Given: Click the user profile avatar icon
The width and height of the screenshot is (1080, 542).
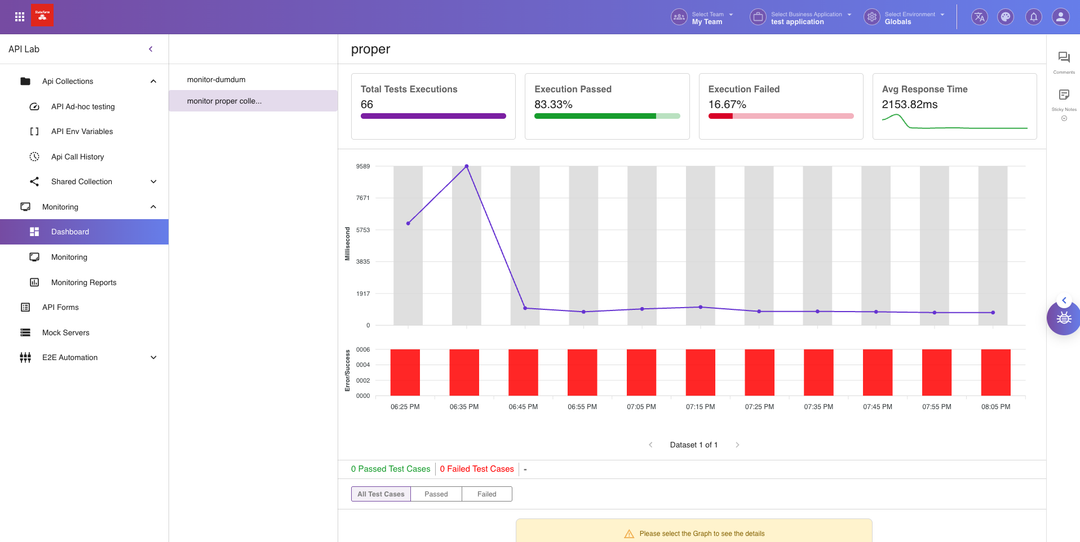Looking at the screenshot, I should (1060, 17).
